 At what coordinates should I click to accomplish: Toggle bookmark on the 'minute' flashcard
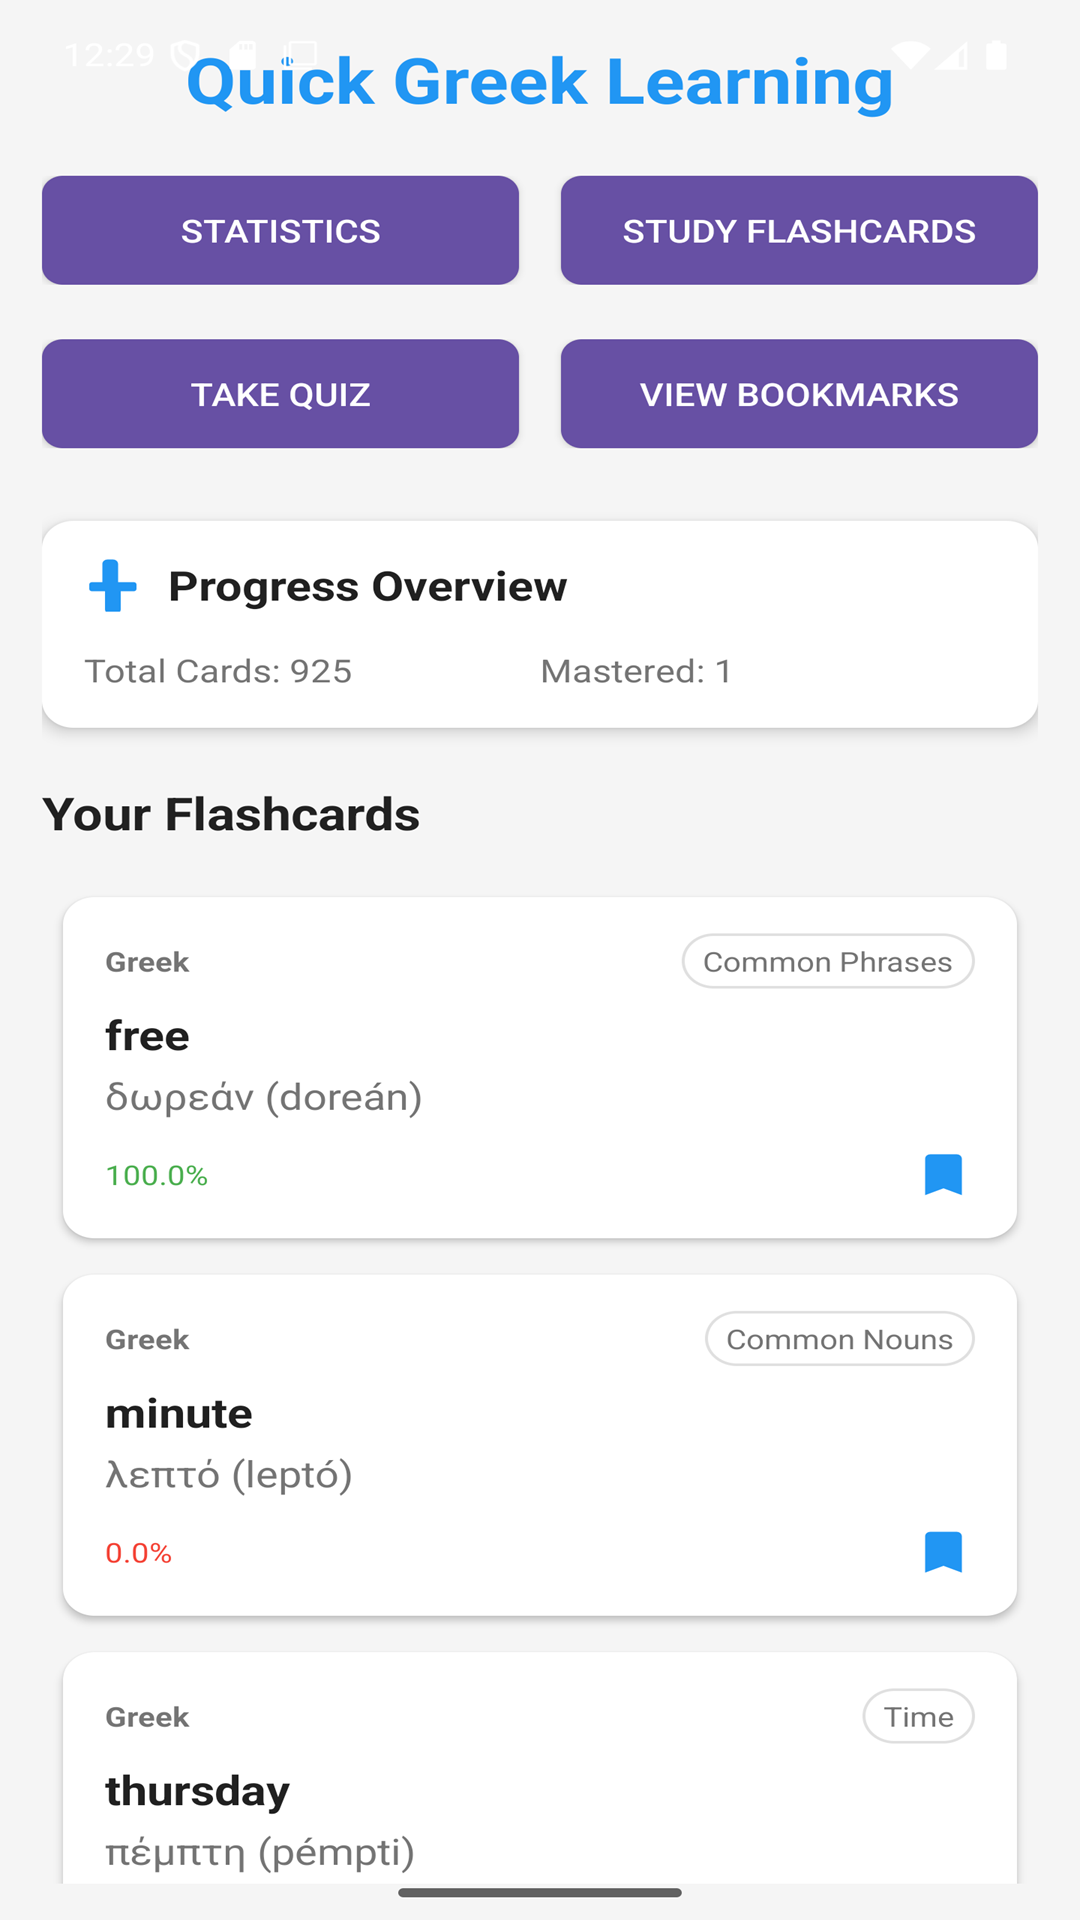pyautogui.click(x=943, y=1552)
